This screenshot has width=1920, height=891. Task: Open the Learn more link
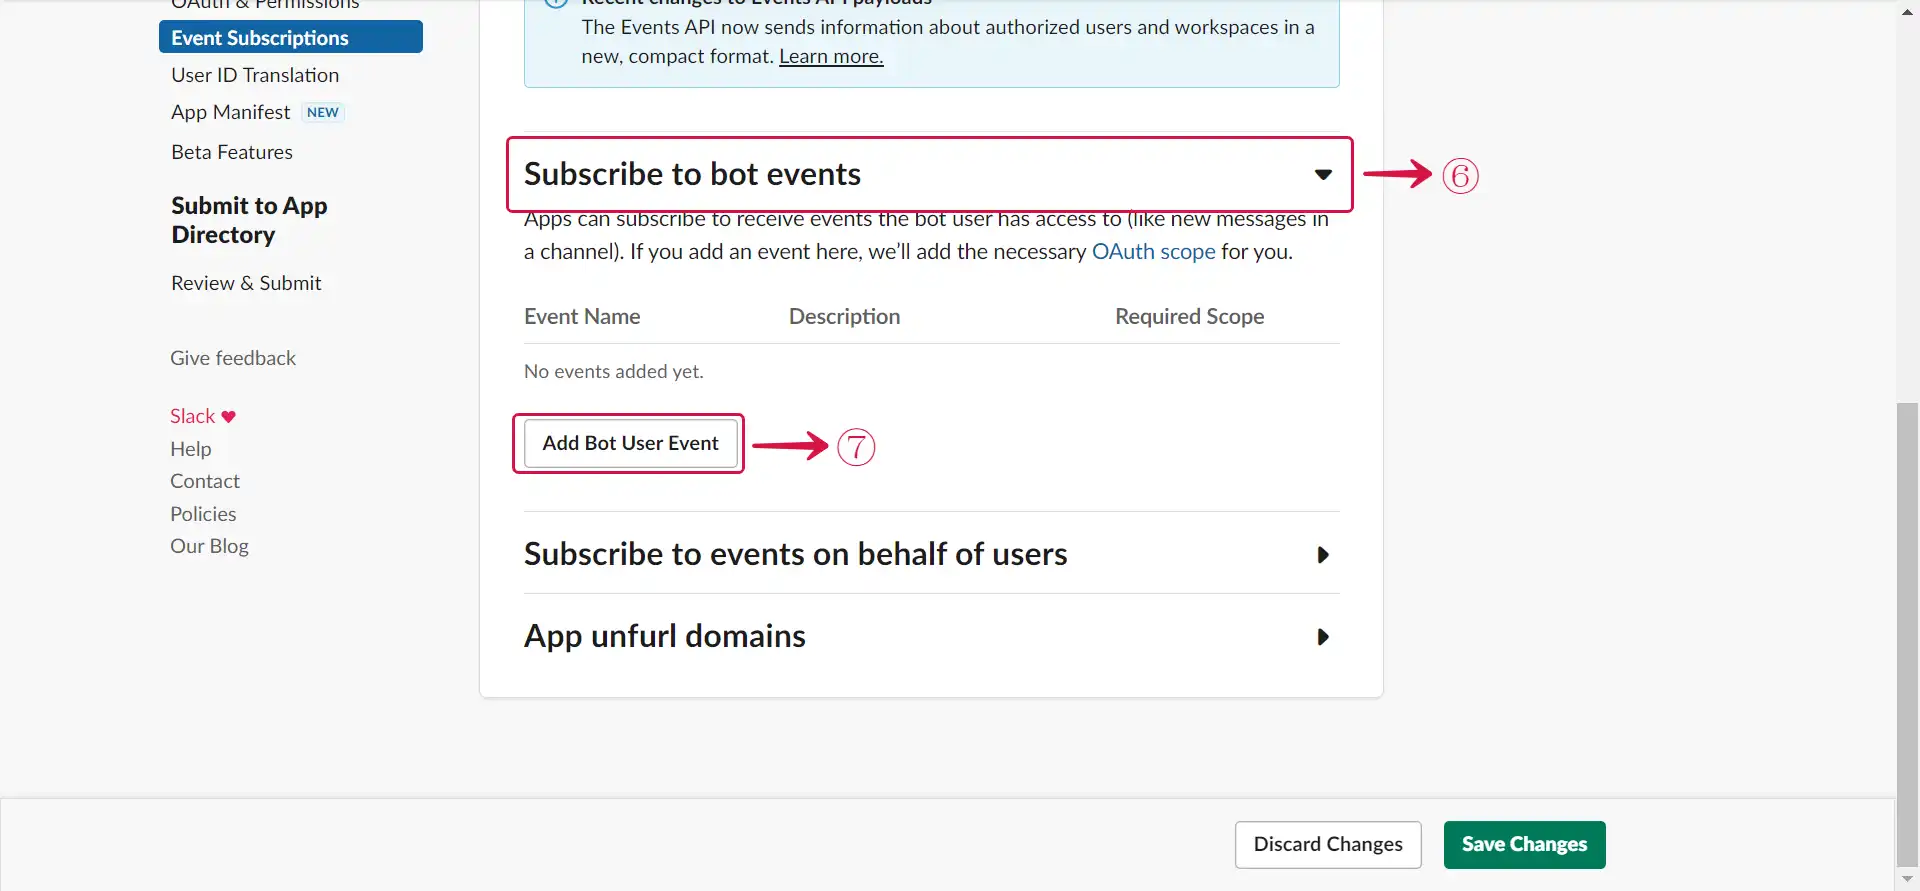click(x=831, y=57)
